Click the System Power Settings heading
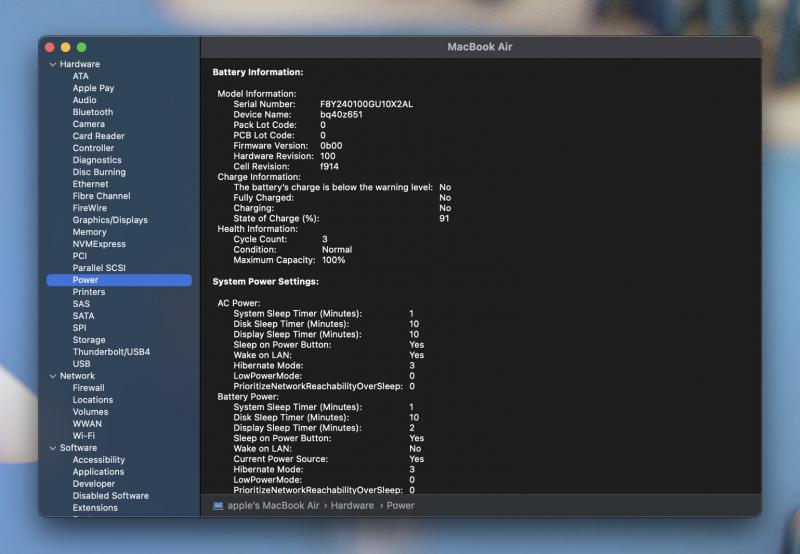The image size is (800, 554). click(x=265, y=282)
